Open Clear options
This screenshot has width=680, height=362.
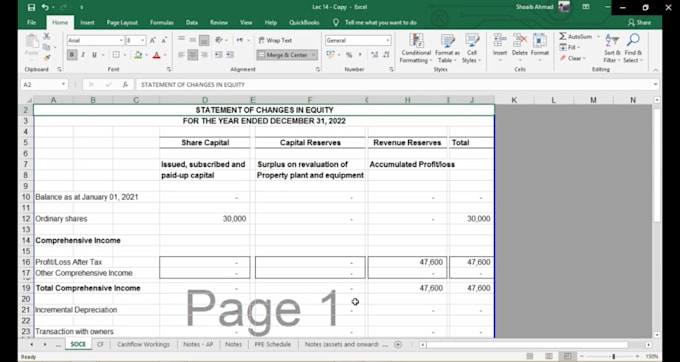572,58
